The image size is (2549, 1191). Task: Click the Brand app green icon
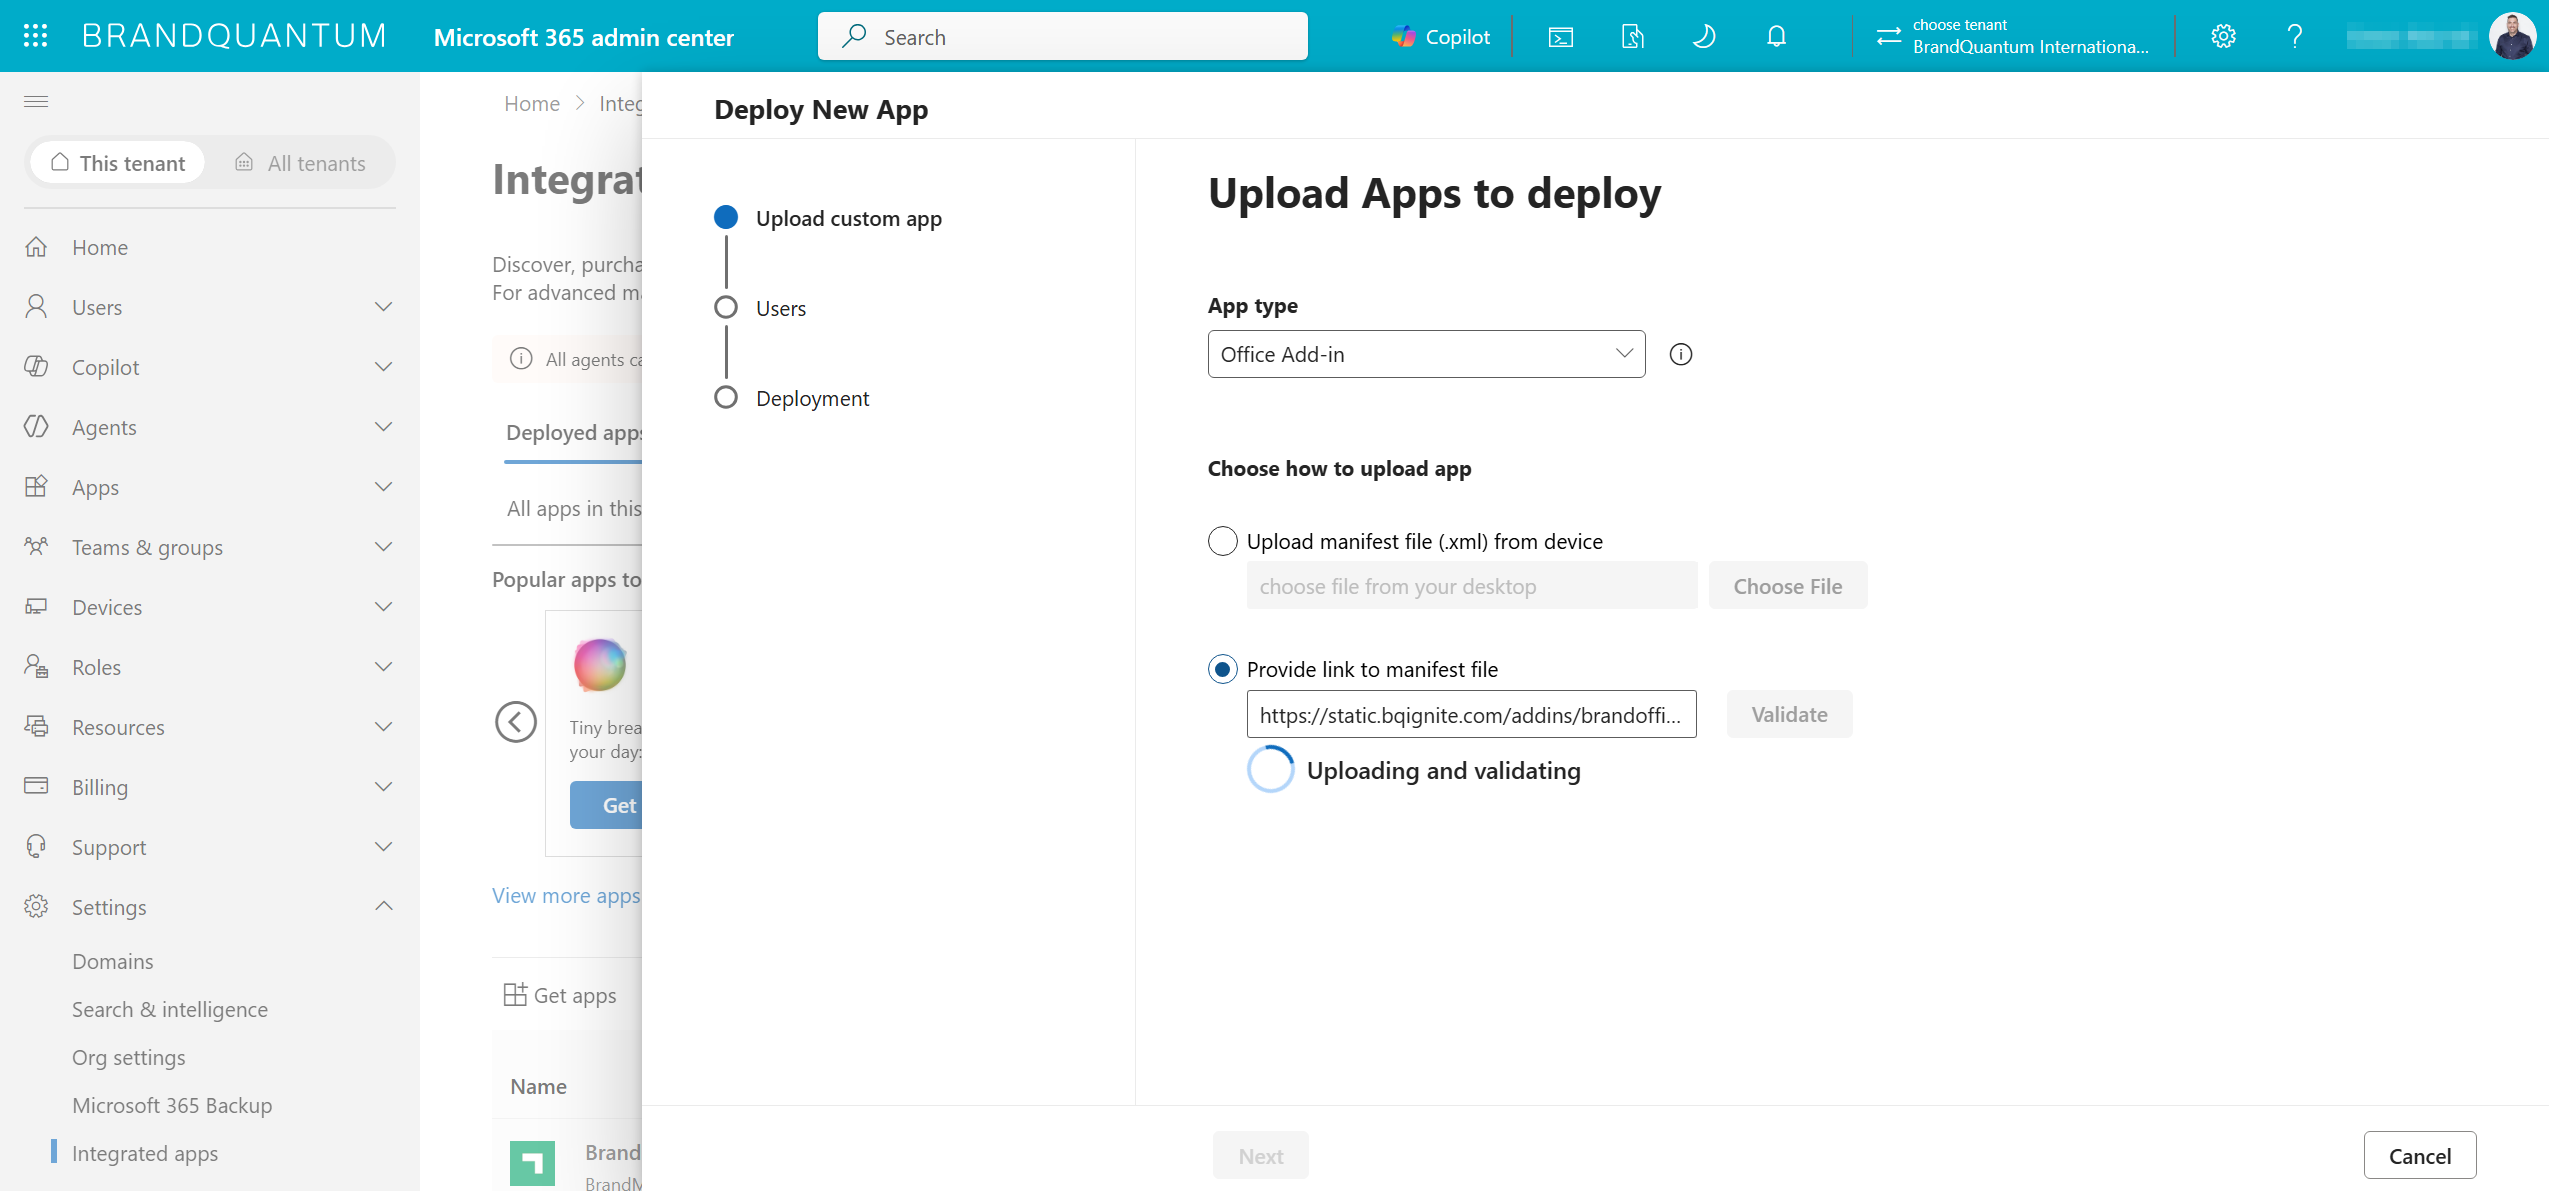(x=532, y=1164)
